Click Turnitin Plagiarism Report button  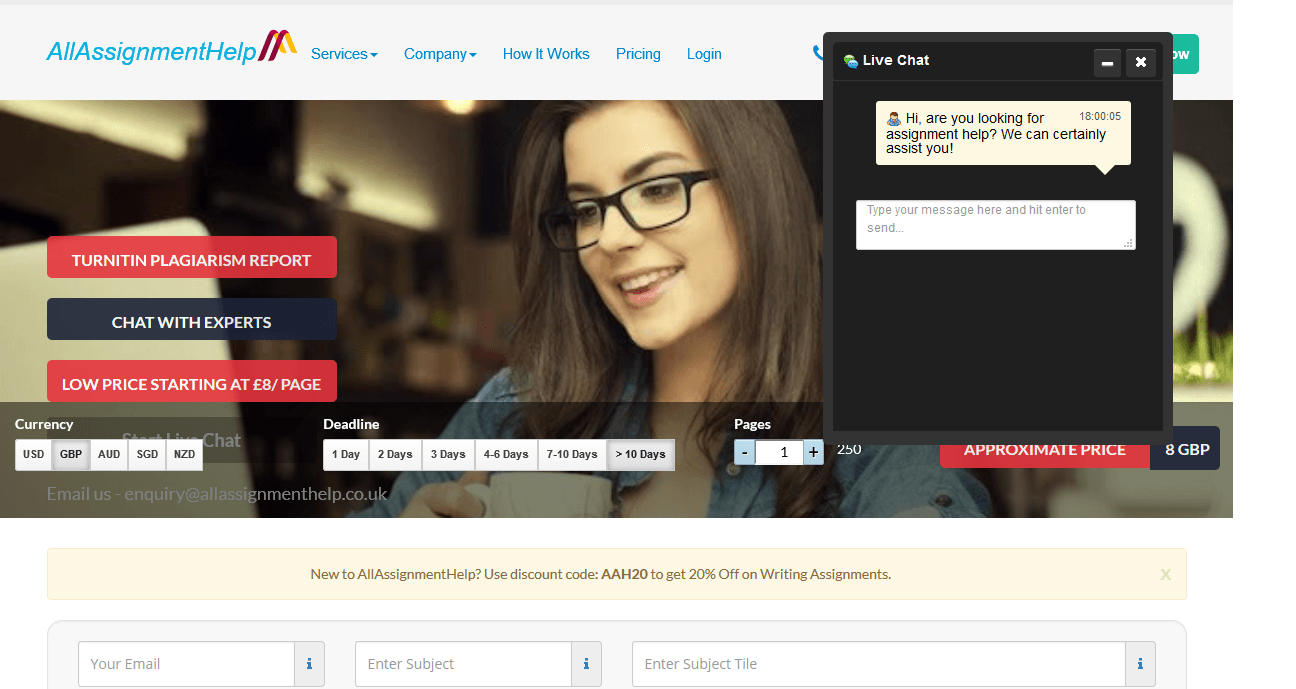[x=192, y=258]
